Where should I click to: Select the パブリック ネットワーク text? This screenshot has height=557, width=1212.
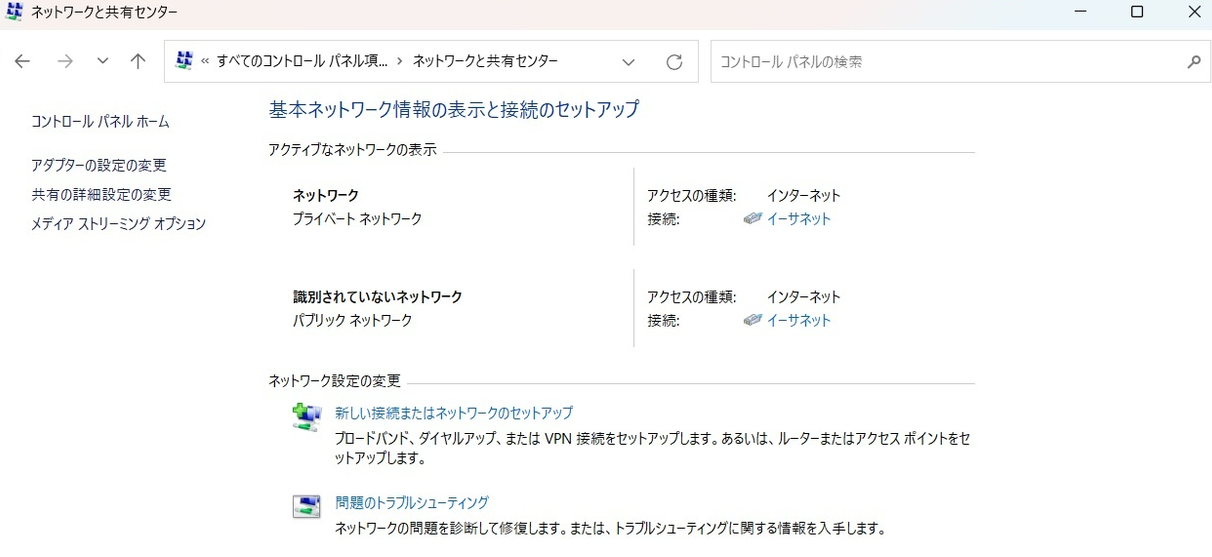352,321
